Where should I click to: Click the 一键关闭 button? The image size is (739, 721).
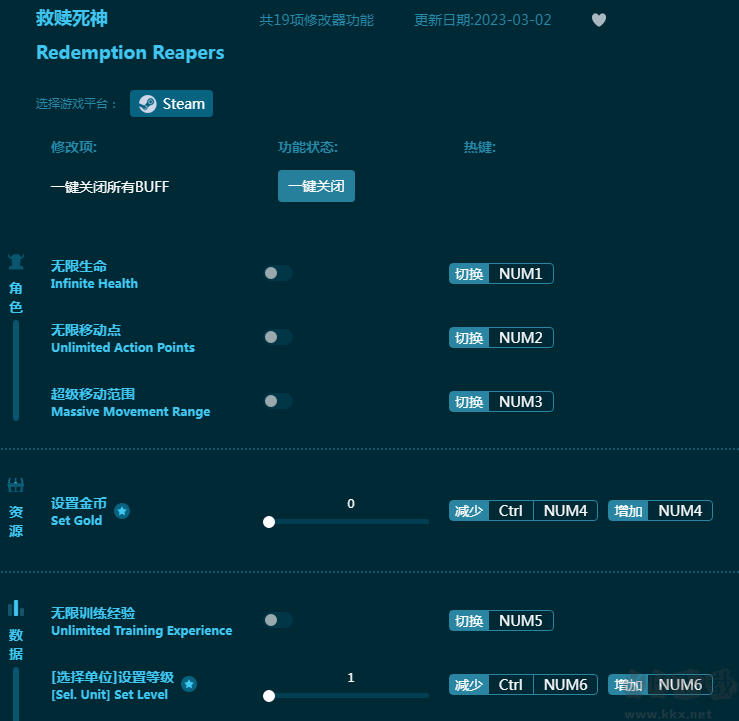coord(316,186)
